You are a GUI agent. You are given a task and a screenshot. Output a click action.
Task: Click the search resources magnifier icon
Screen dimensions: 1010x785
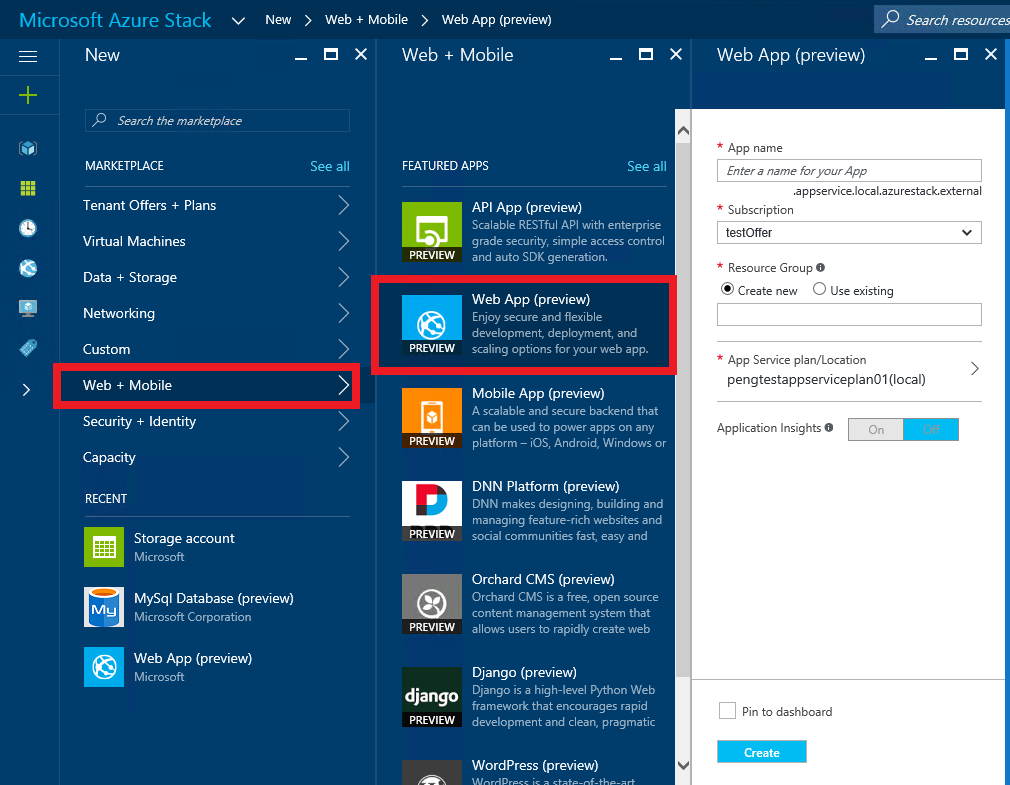tap(890, 19)
